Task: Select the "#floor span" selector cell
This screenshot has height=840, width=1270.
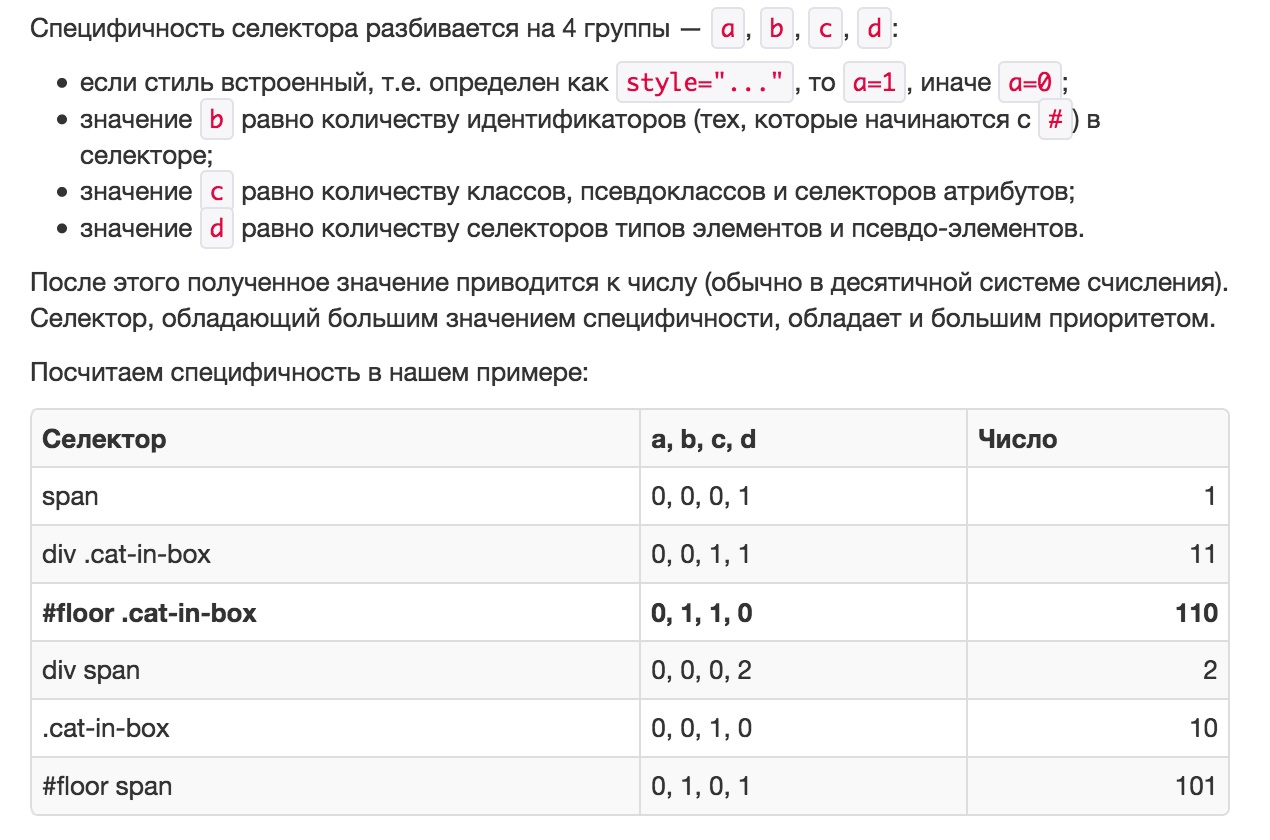Action: [107, 786]
